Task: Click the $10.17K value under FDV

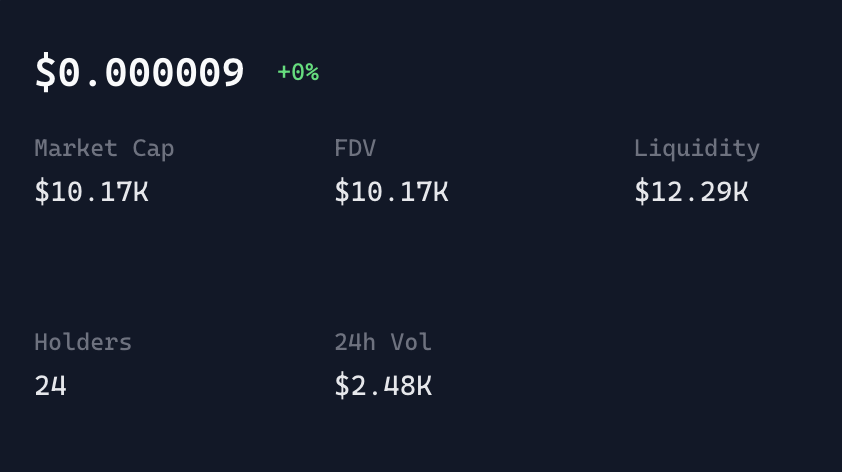Action: (x=391, y=191)
